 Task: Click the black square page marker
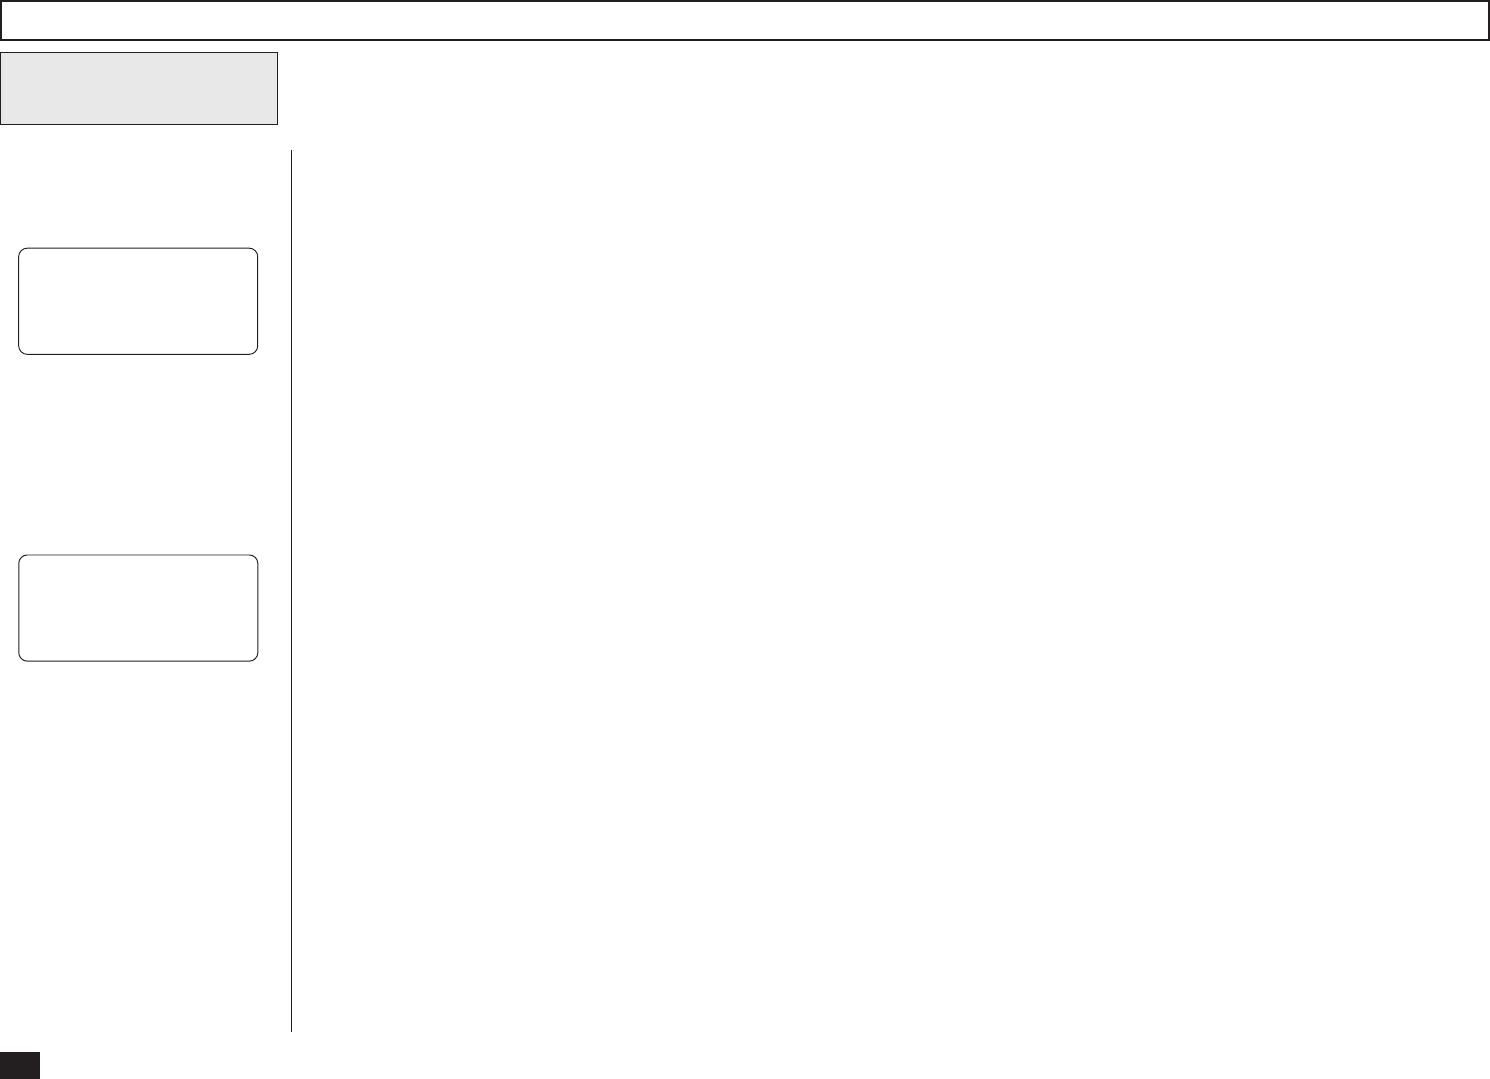[20, 1065]
